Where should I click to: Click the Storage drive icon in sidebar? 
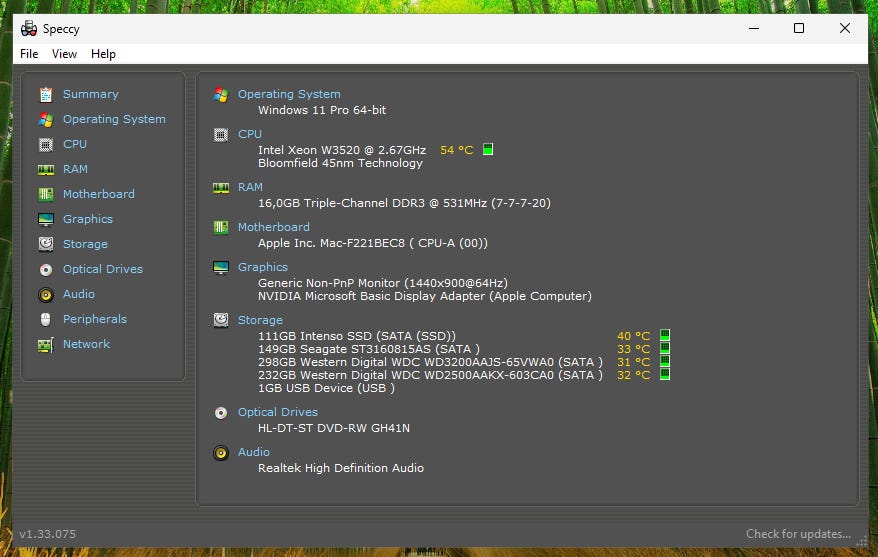coord(46,244)
